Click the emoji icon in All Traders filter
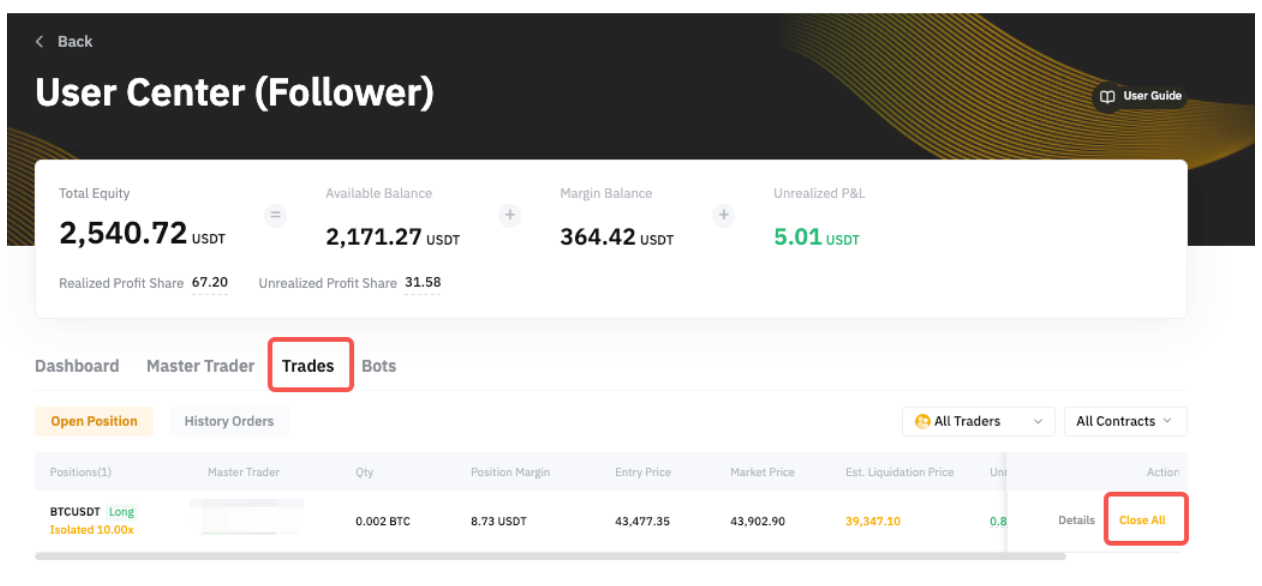This screenshot has width=1262, height=586. 923,422
